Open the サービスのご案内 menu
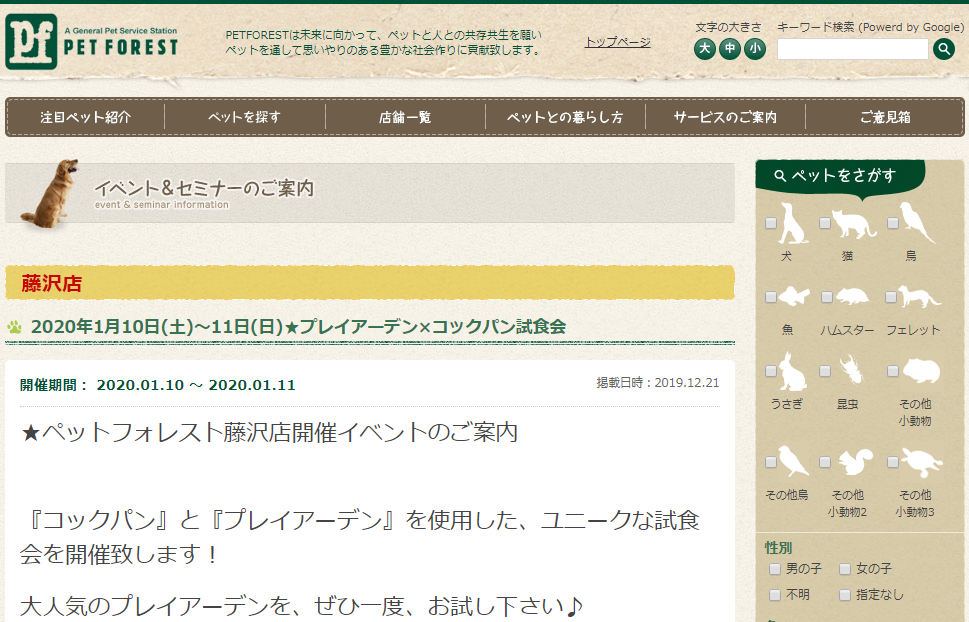The width and height of the screenshot is (969, 622). (x=726, y=117)
